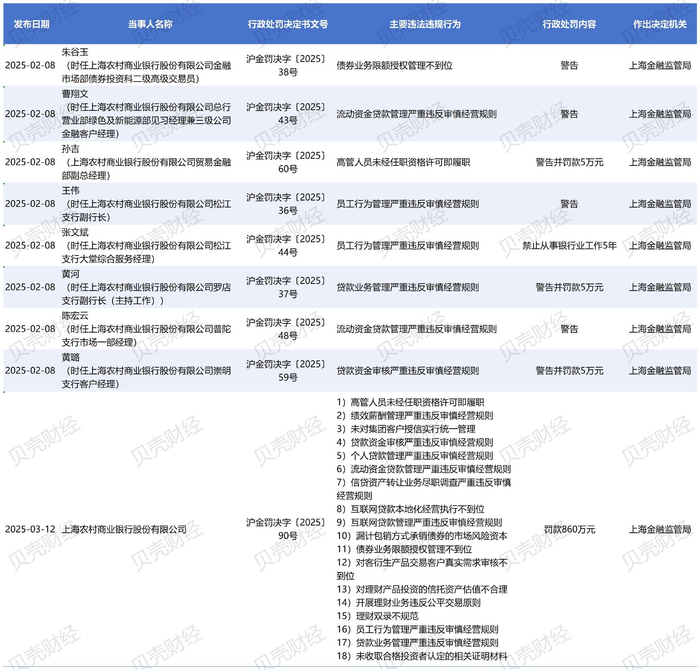
Task: Click the date 2025-03-12
Action: 30,529
